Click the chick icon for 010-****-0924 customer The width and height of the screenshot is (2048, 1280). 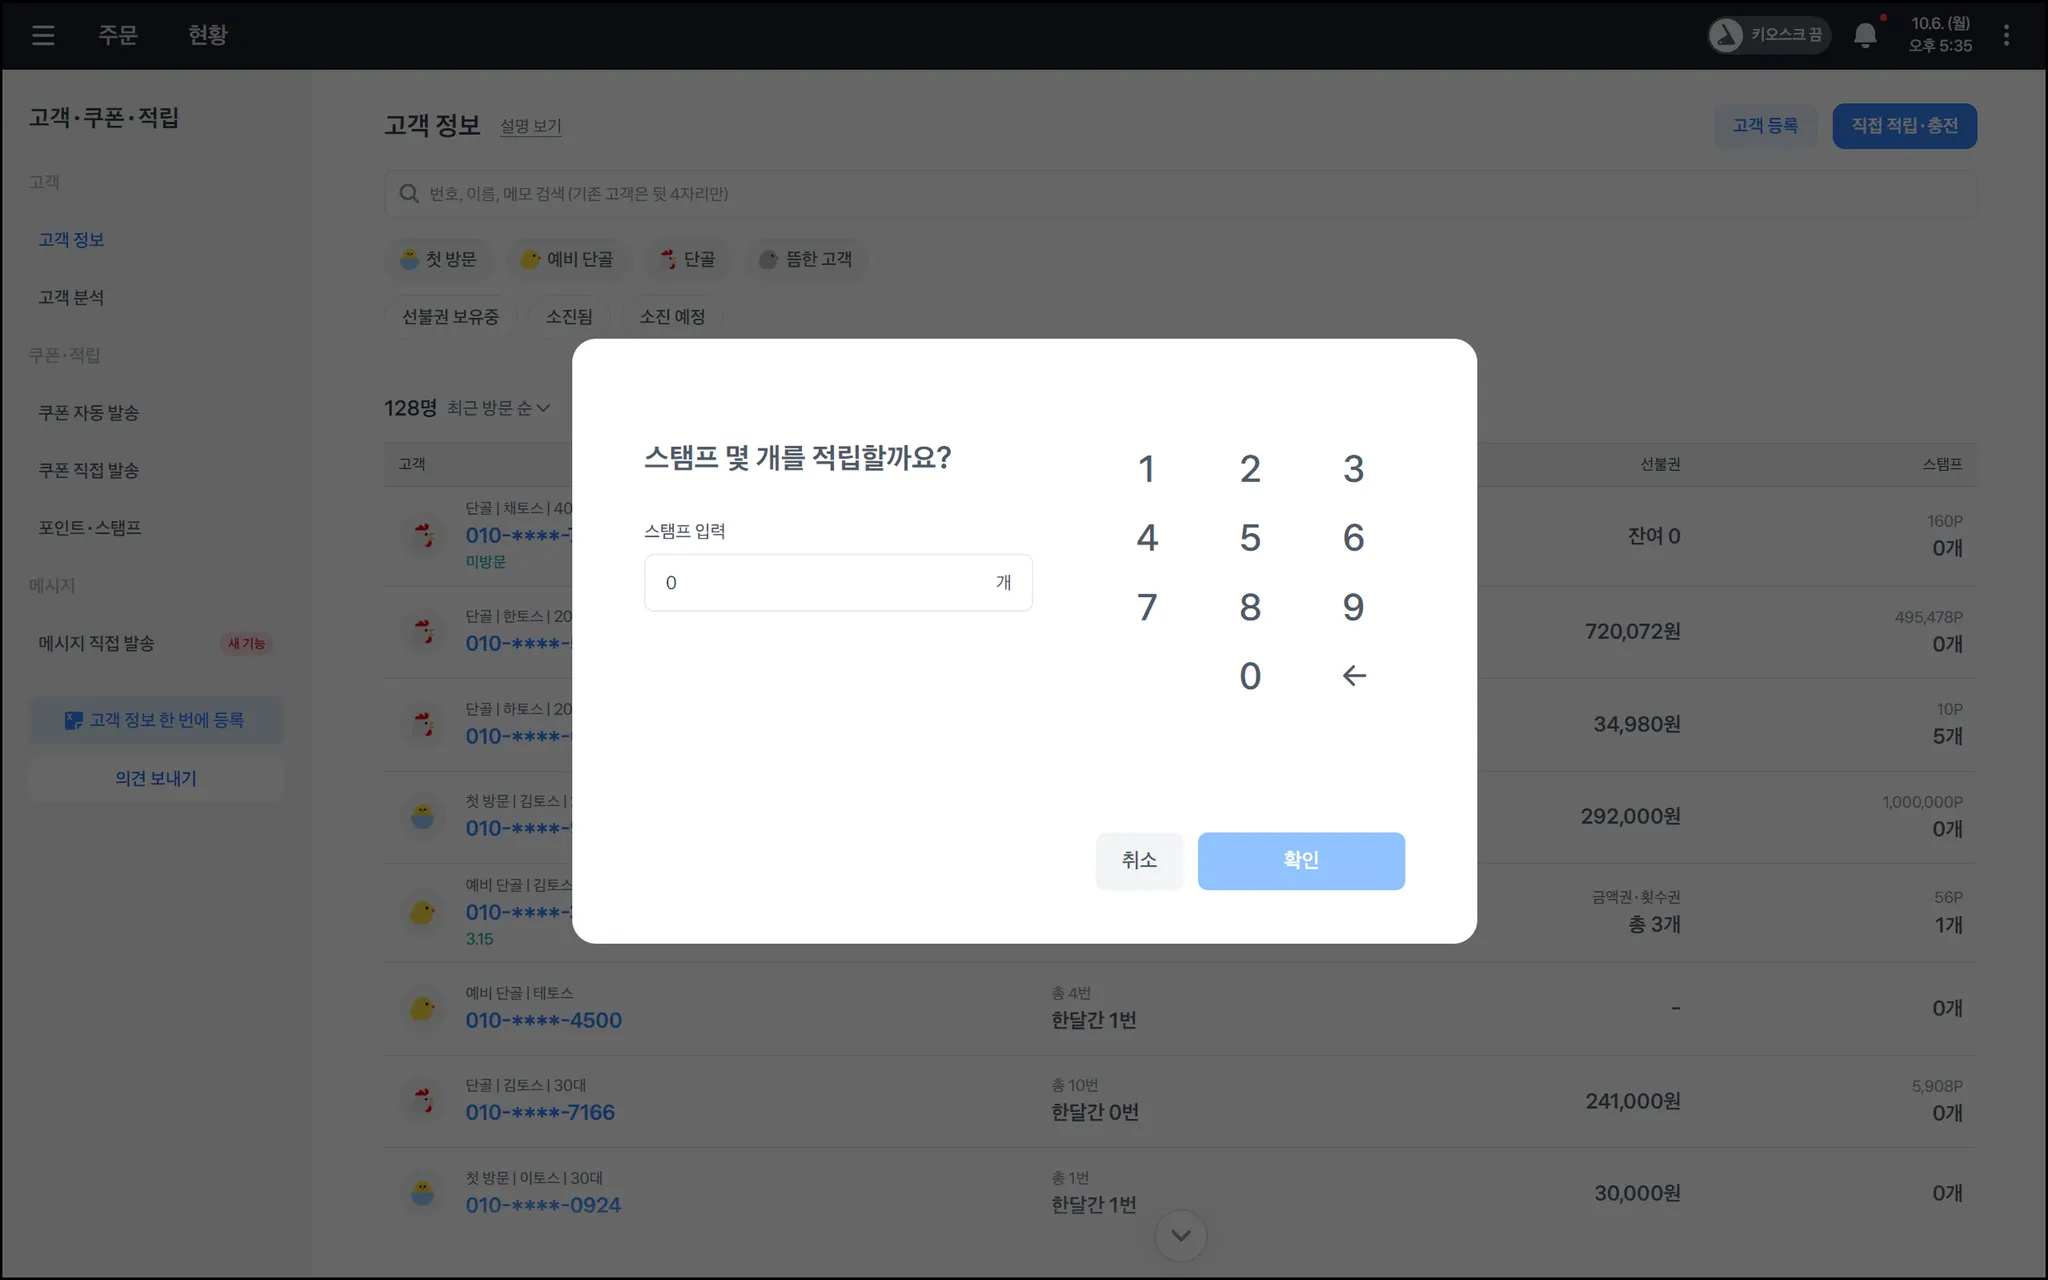click(x=423, y=1192)
